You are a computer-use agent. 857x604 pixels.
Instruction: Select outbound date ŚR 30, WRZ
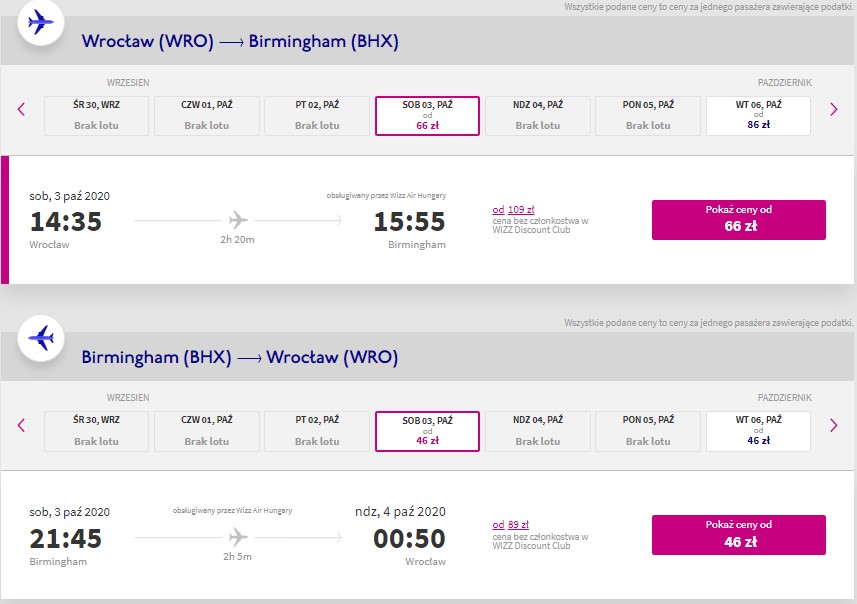(96, 115)
